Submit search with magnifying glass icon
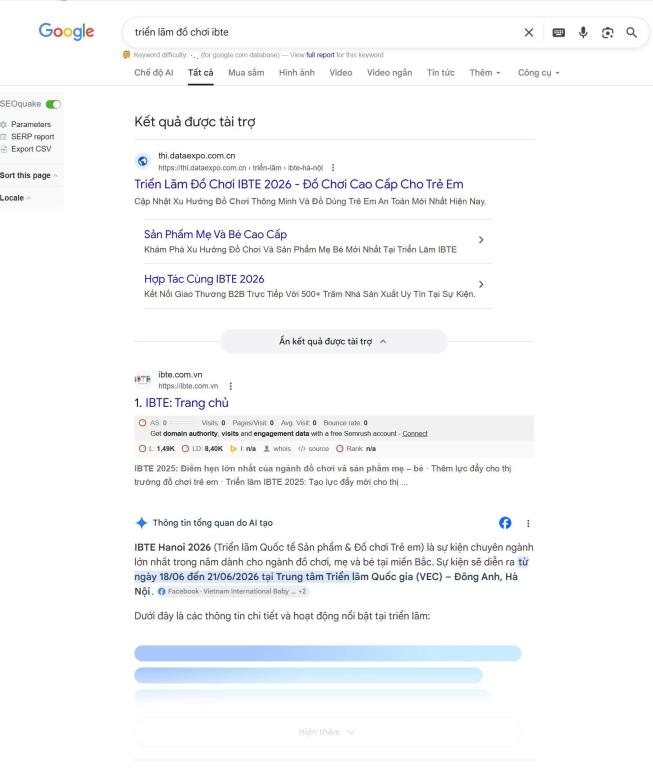Image resolution: width=653 pixels, height=779 pixels. coord(632,32)
